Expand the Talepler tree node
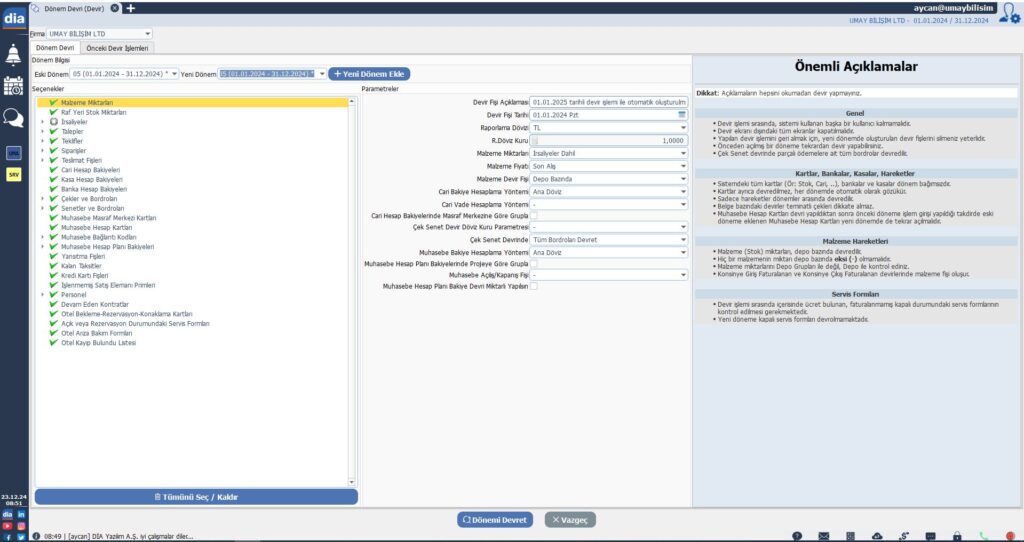 tap(43, 132)
